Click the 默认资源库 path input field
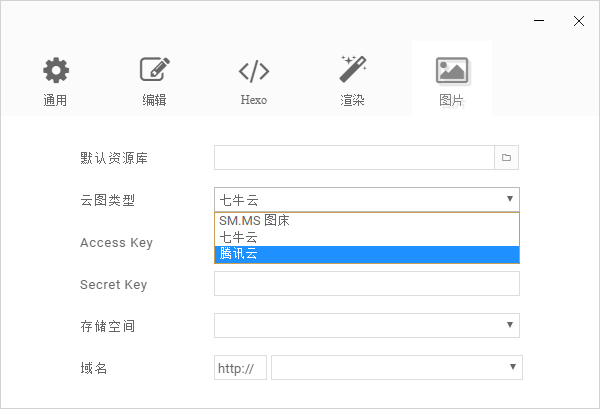Image resolution: width=600 pixels, height=409 pixels. pos(354,158)
